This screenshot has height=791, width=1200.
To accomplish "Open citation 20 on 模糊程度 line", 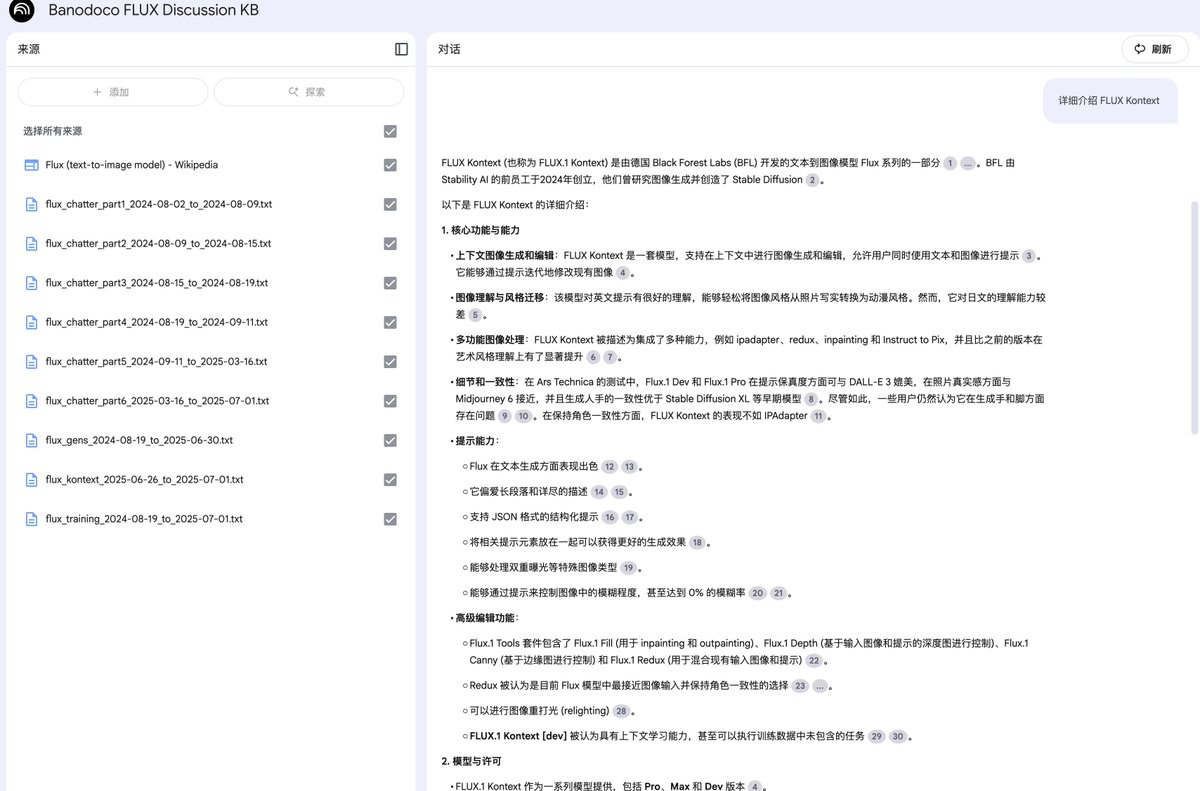I will [758, 593].
